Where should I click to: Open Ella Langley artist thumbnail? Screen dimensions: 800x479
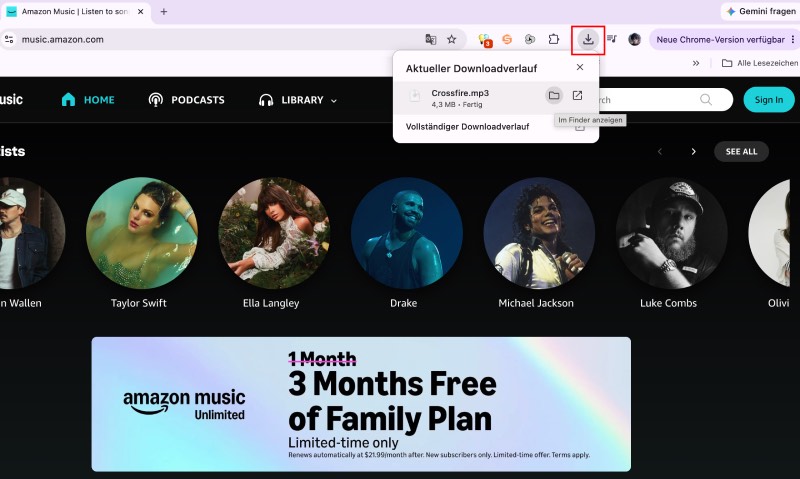274,233
